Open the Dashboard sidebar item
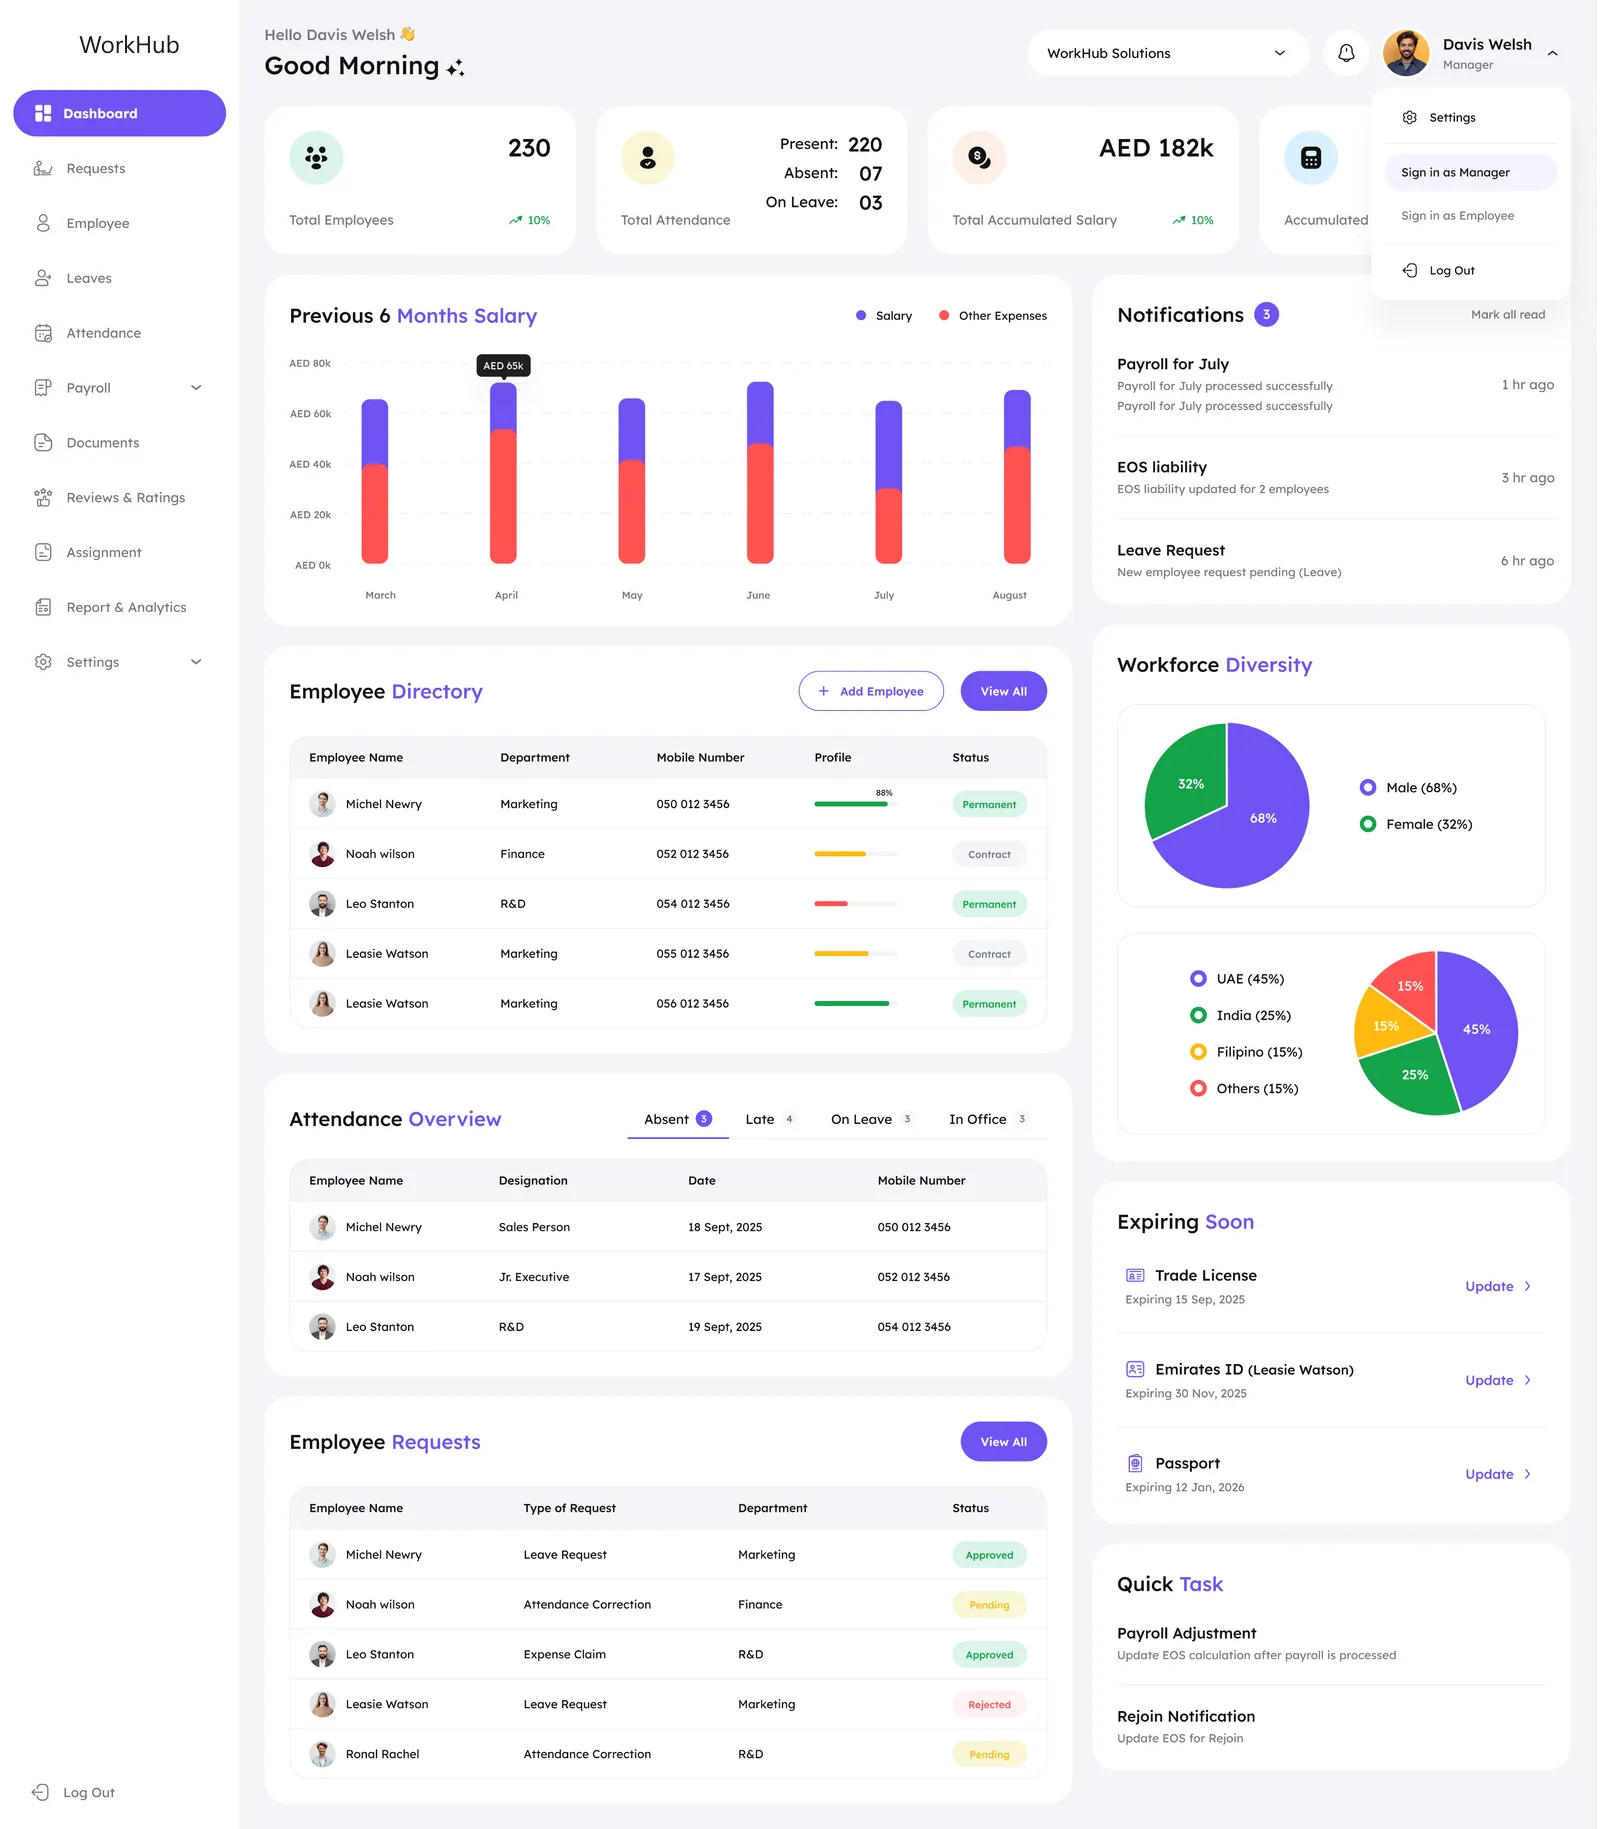The image size is (1600, 1829). pyautogui.click(x=119, y=113)
